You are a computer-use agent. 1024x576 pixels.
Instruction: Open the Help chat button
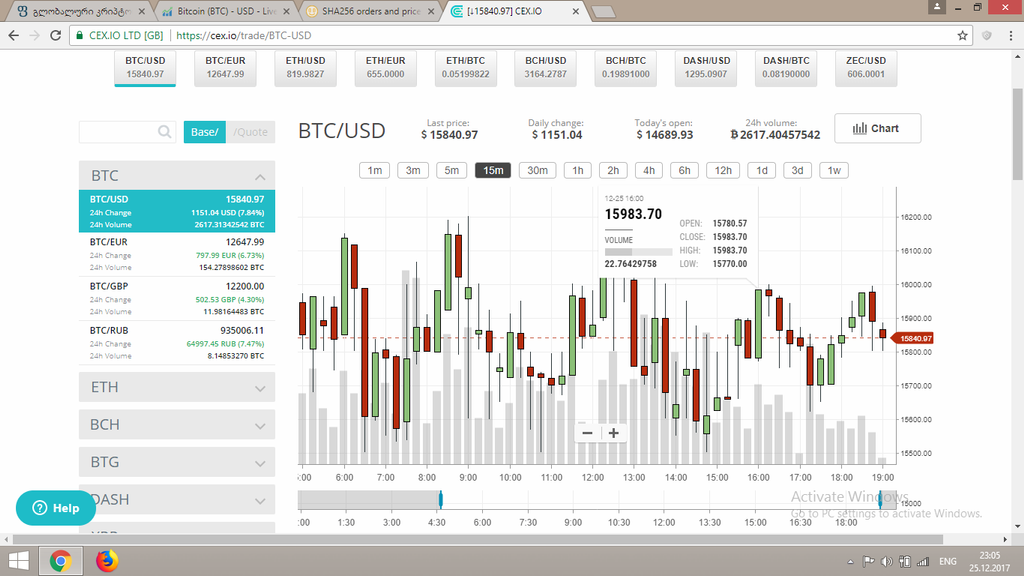point(56,507)
